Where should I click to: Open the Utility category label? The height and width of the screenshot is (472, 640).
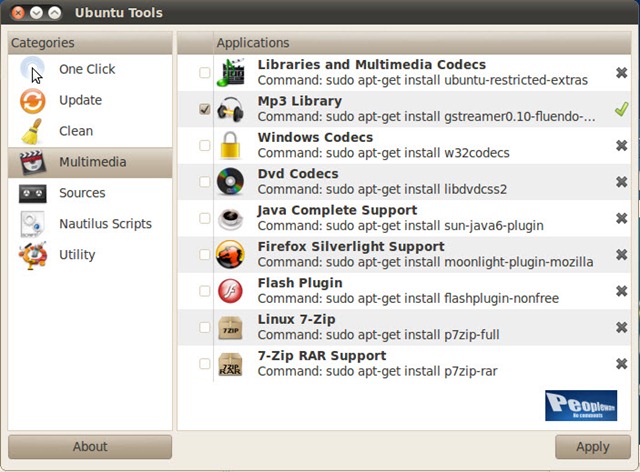[x=77, y=255]
